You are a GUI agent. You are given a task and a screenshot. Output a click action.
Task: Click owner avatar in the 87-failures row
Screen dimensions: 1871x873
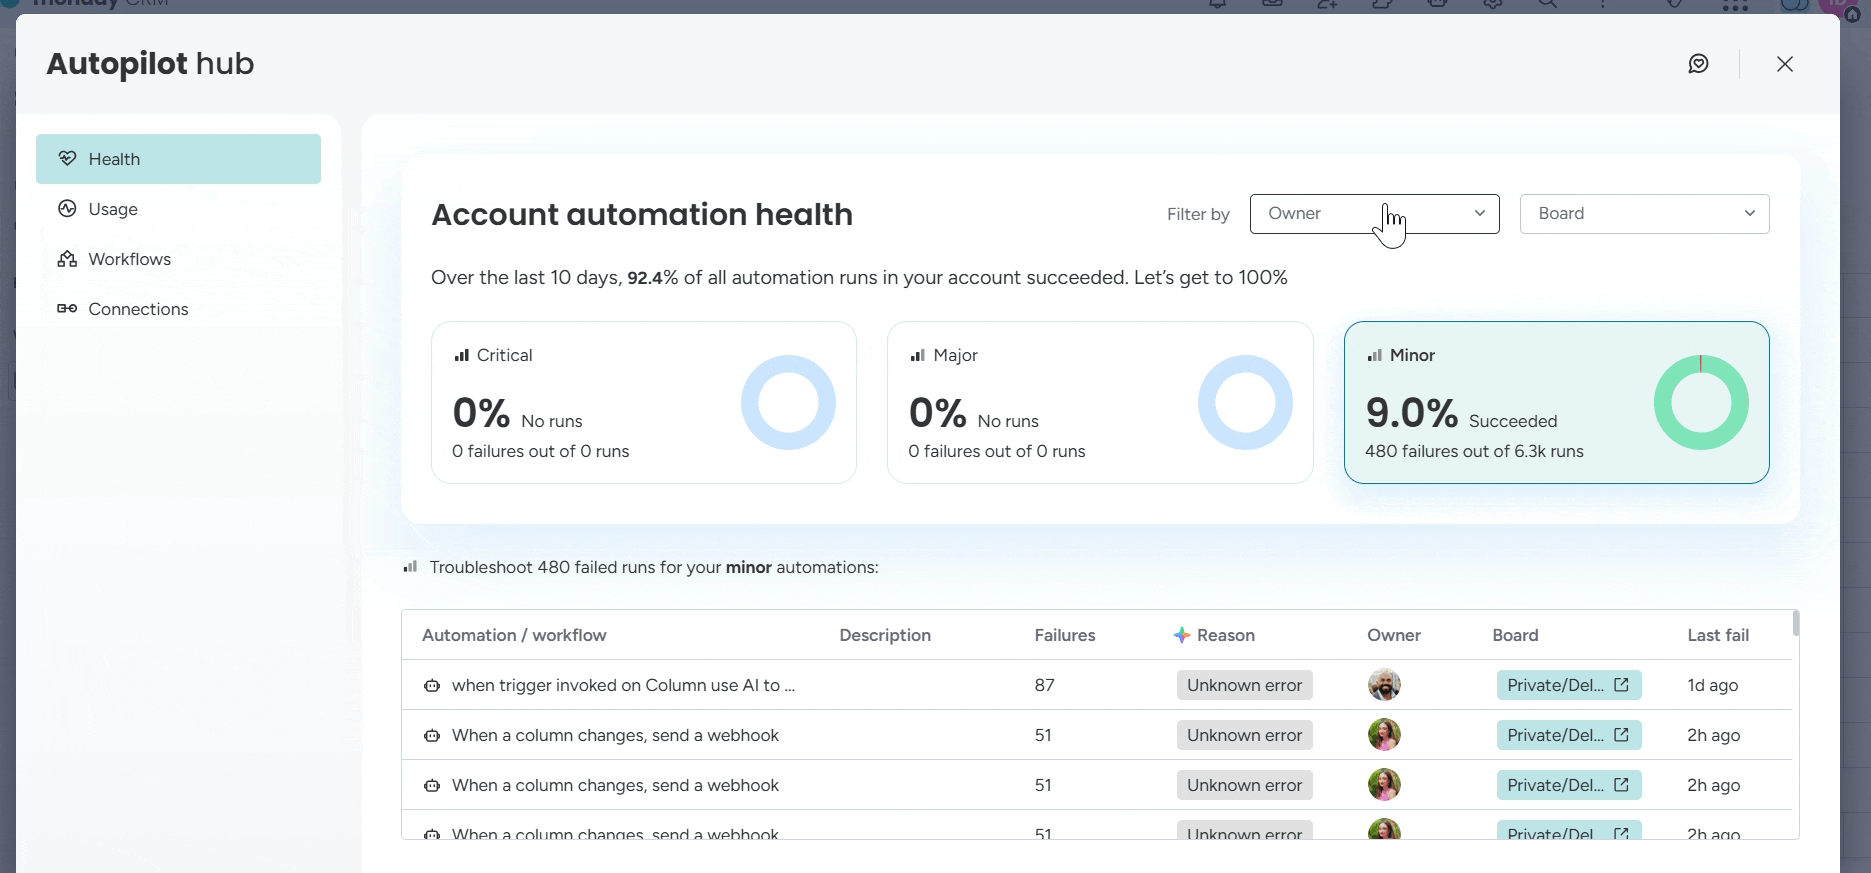(x=1384, y=685)
